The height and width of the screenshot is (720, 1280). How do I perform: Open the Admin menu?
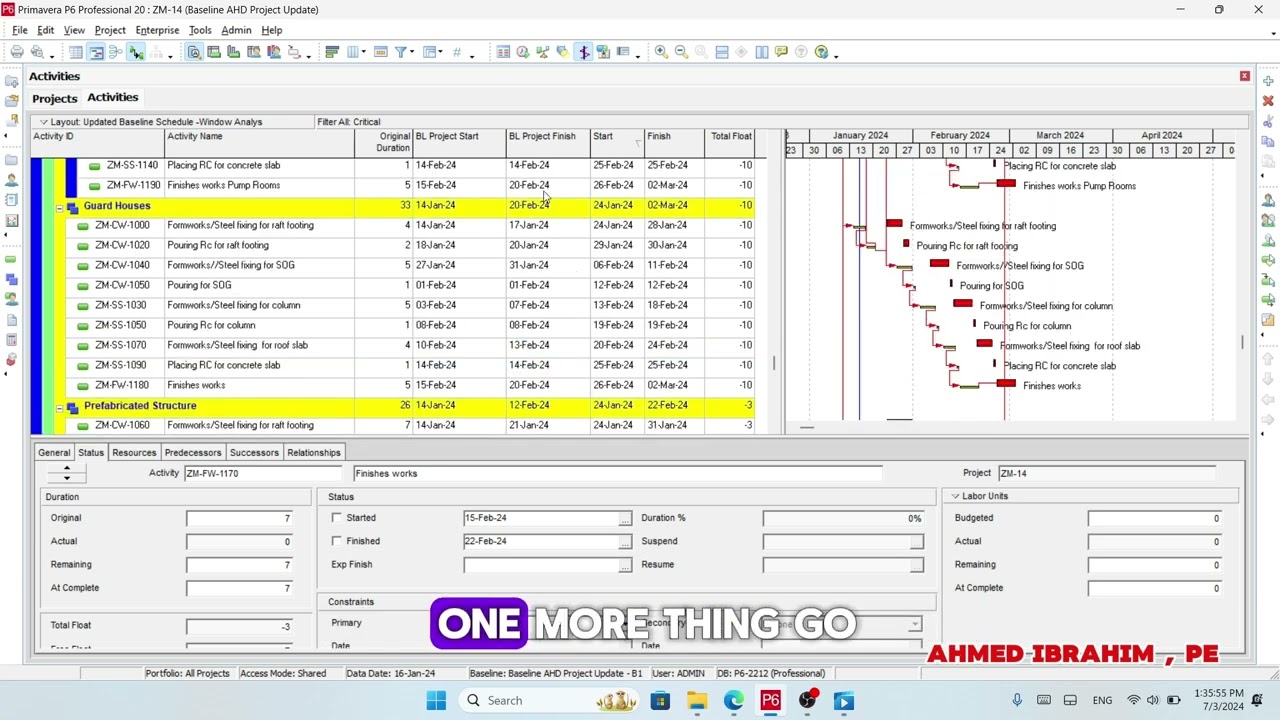coord(236,30)
